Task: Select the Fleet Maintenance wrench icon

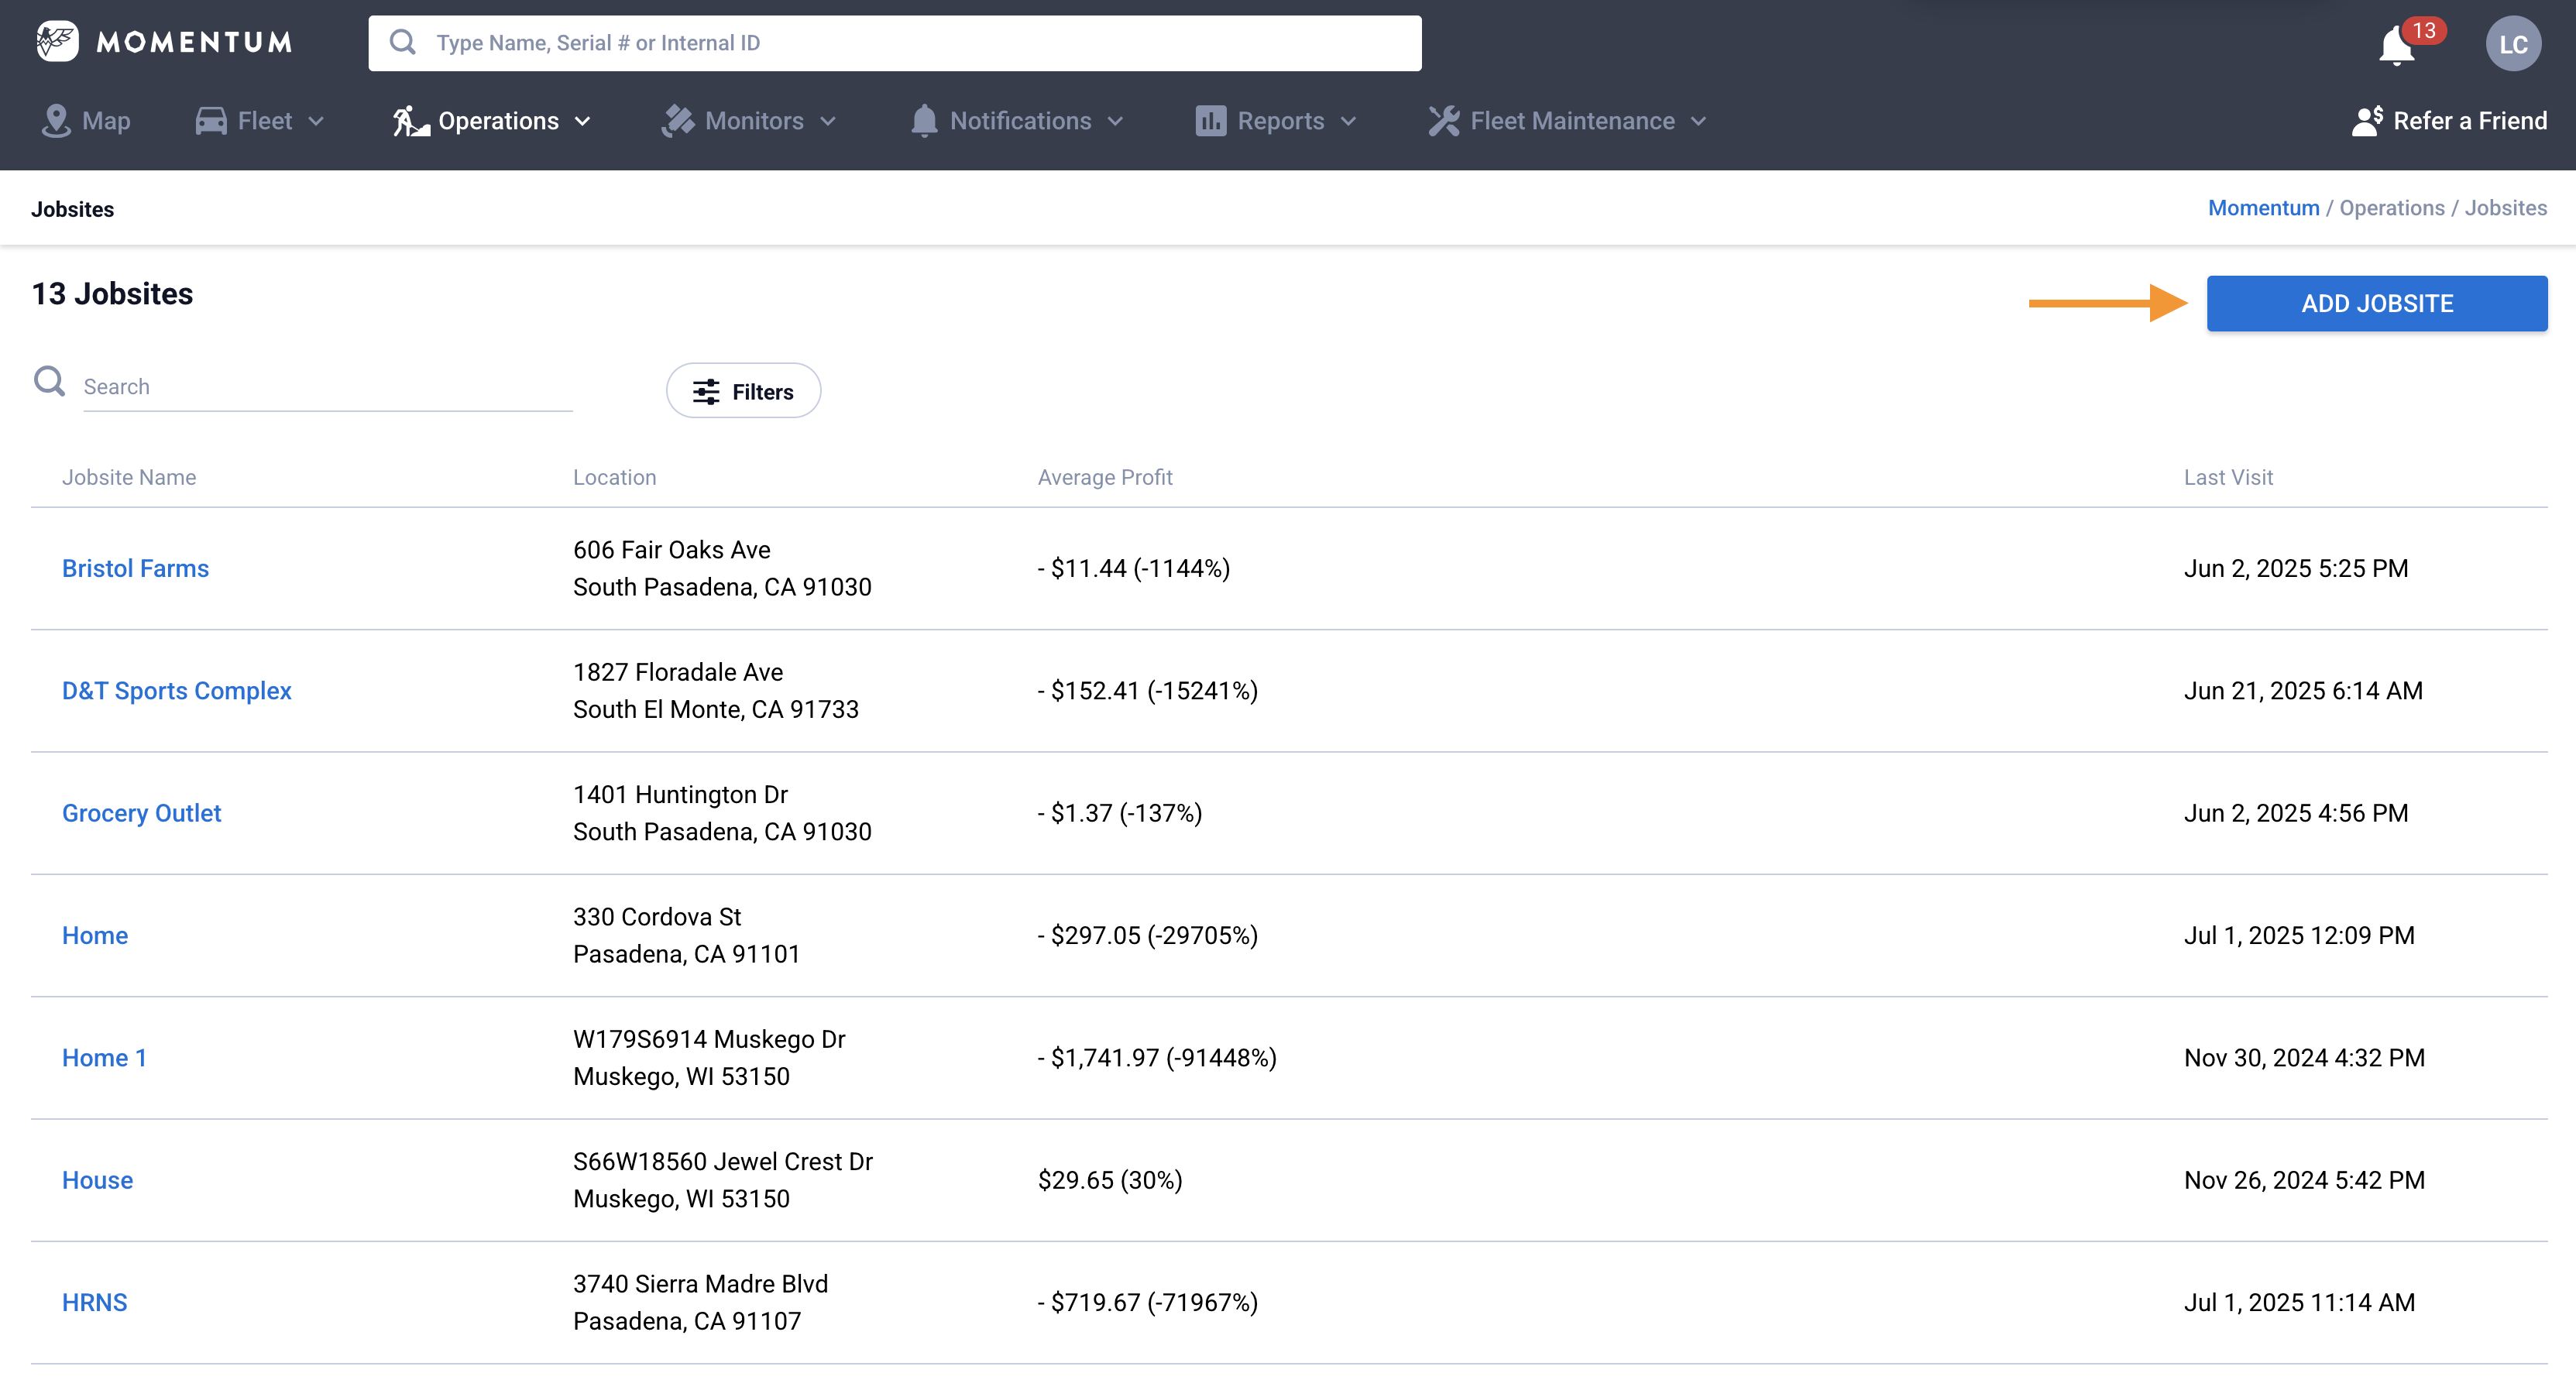Action: point(1444,120)
